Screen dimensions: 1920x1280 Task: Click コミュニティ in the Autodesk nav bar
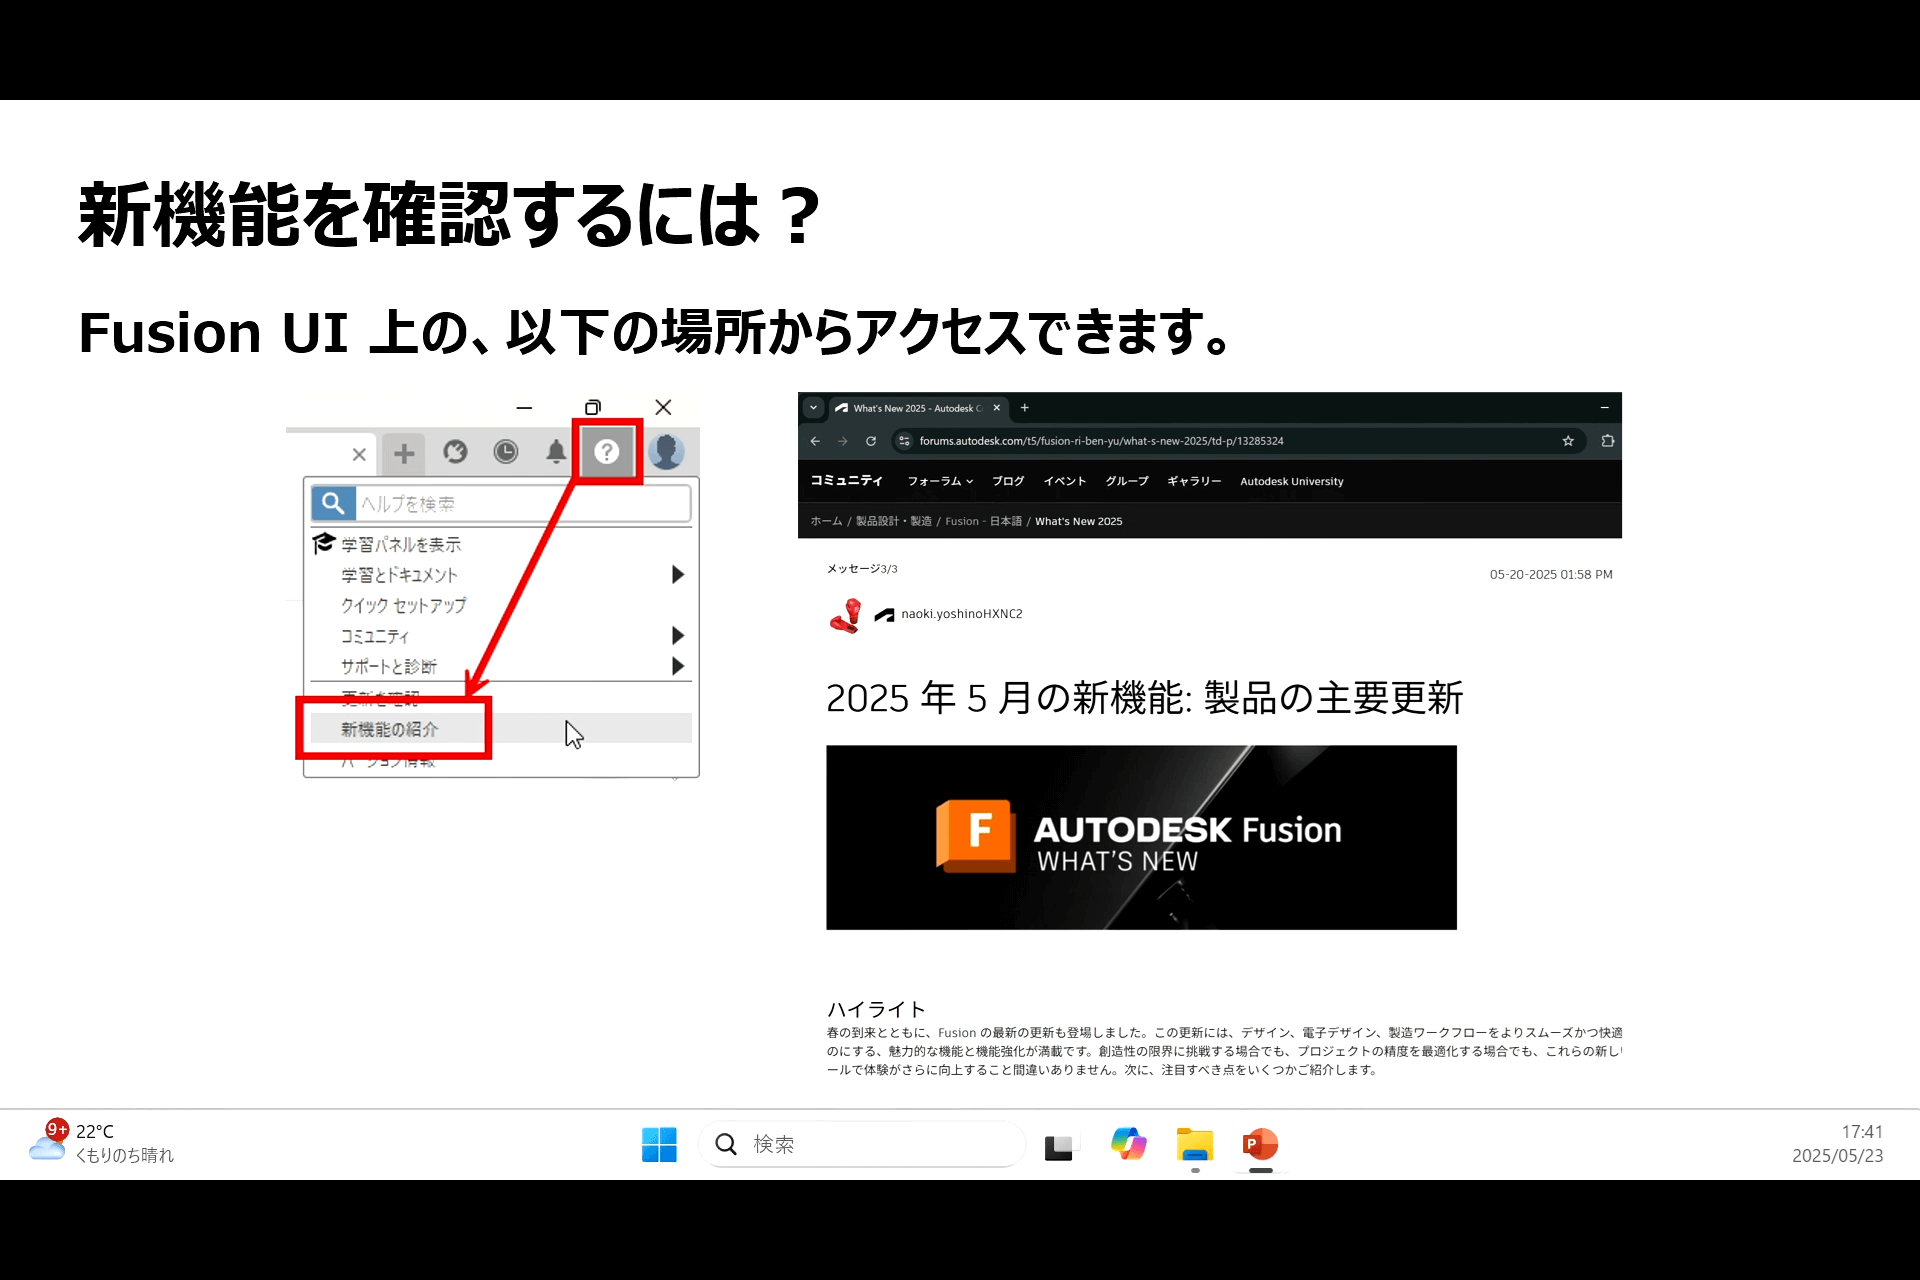click(x=846, y=481)
